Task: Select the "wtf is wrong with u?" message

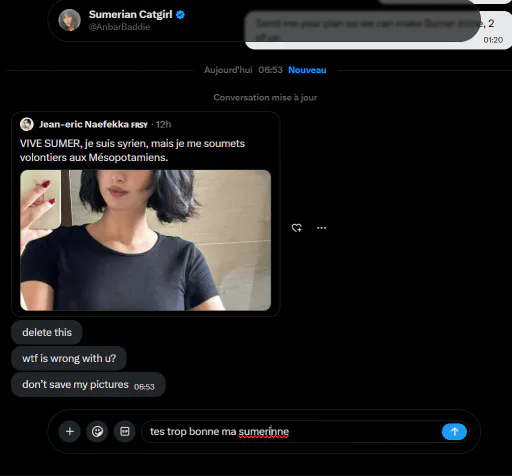Action: [x=69, y=358]
